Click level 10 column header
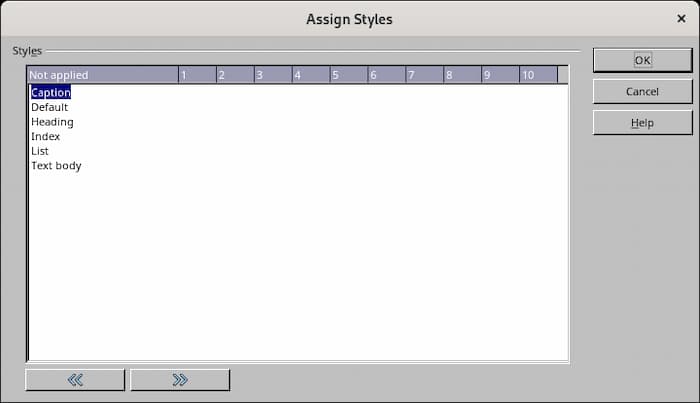The width and height of the screenshot is (700, 403). 539,75
